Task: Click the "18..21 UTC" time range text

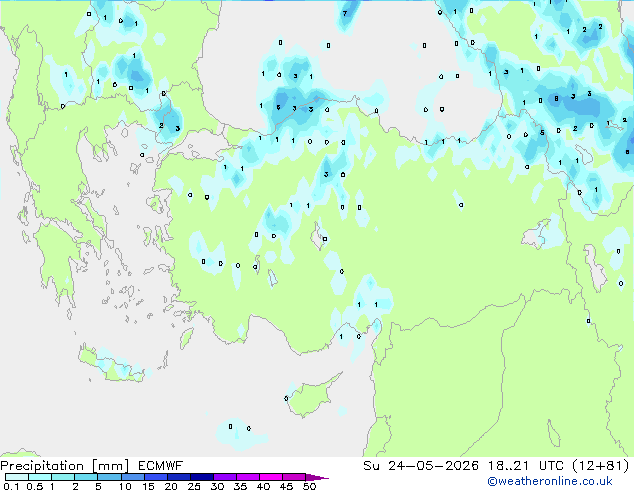Action: point(525,466)
